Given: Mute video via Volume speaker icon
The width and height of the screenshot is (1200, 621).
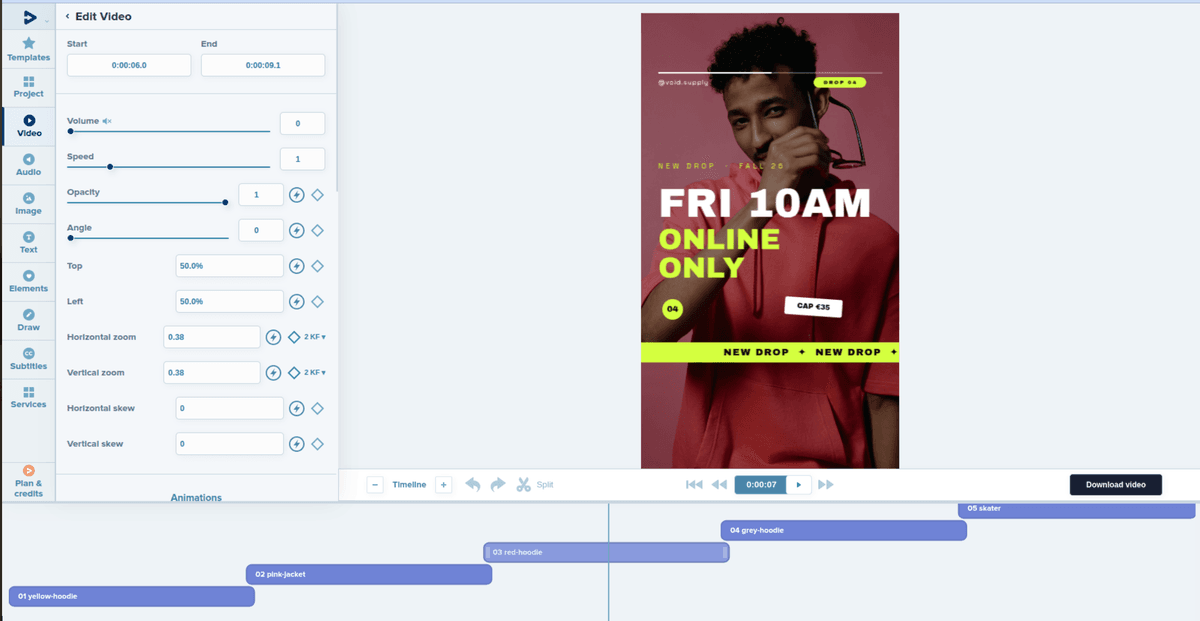Looking at the screenshot, I should pyautogui.click(x=107, y=121).
